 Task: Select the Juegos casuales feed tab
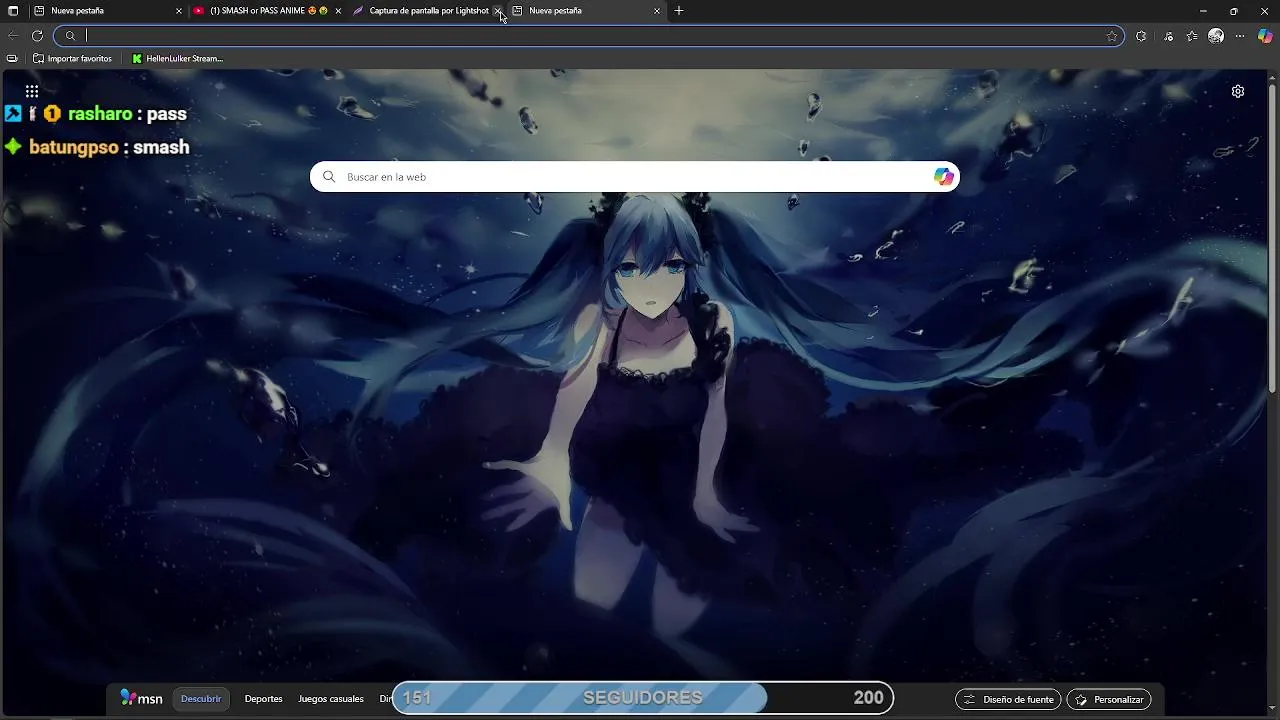tap(331, 699)
